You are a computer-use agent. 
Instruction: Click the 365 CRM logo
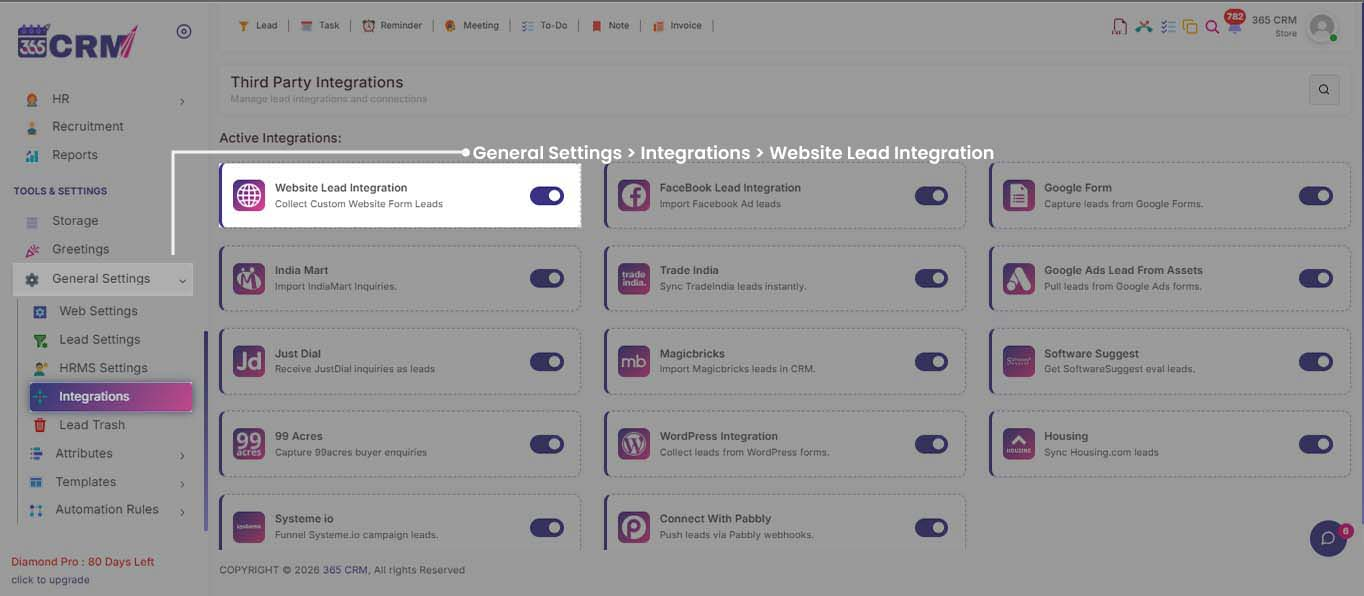click(x=78, y=42)
